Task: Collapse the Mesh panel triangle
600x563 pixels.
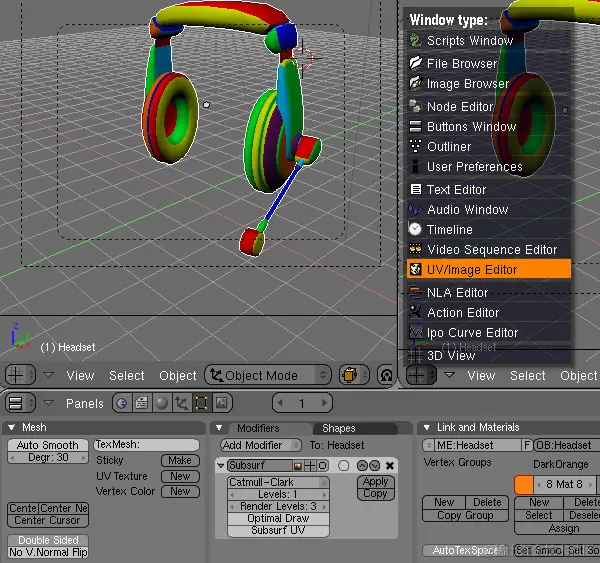Action: click(11, 428)
